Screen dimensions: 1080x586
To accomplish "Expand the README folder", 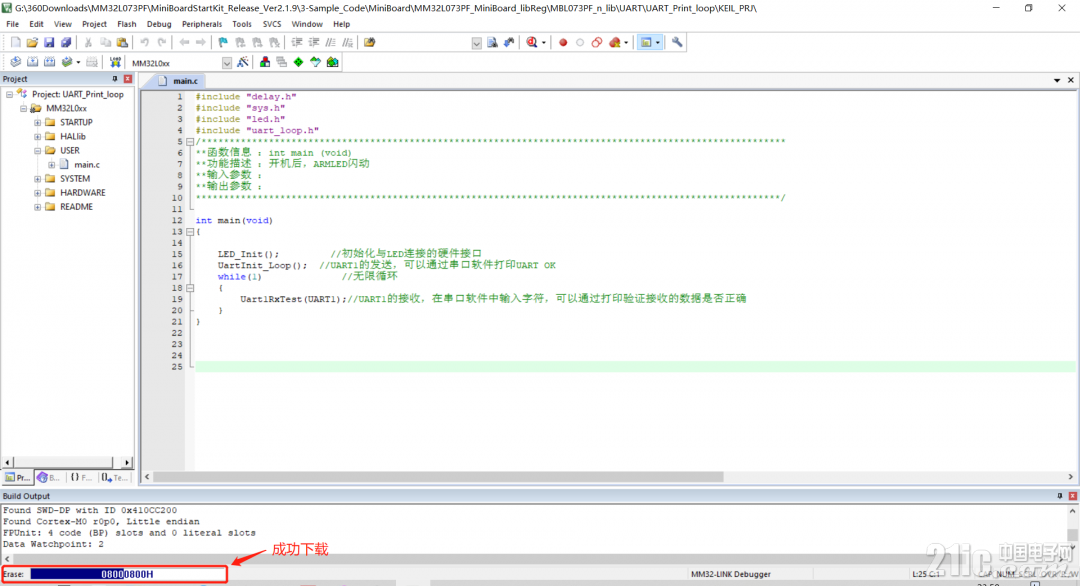I will tap(37, 207).
